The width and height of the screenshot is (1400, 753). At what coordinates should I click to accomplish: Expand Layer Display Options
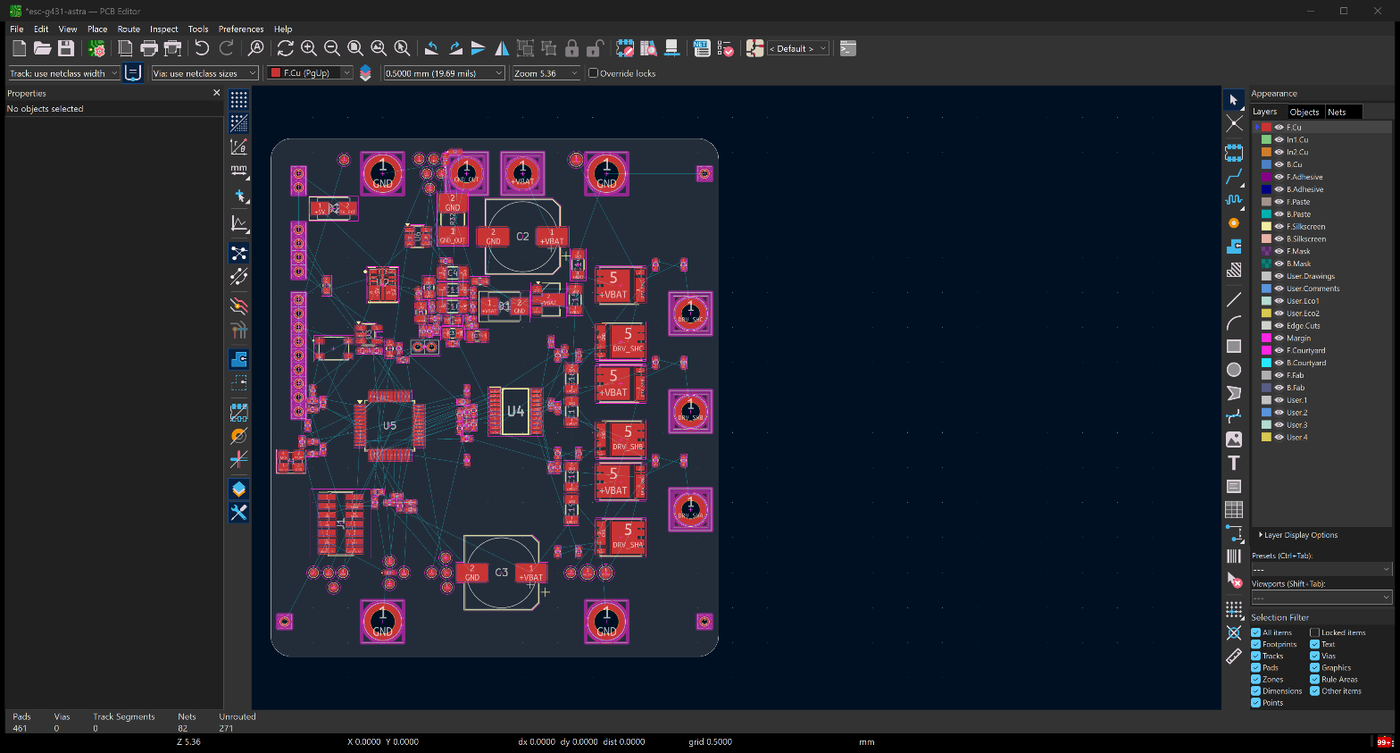coord(1297,535)
